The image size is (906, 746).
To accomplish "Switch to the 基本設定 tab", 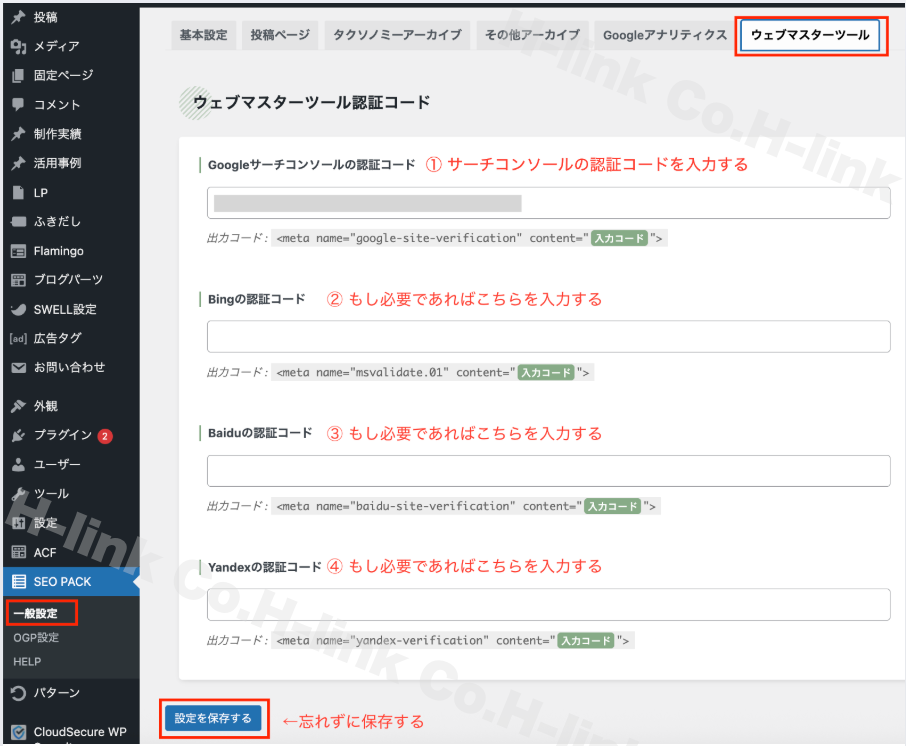I will point(203,34).
